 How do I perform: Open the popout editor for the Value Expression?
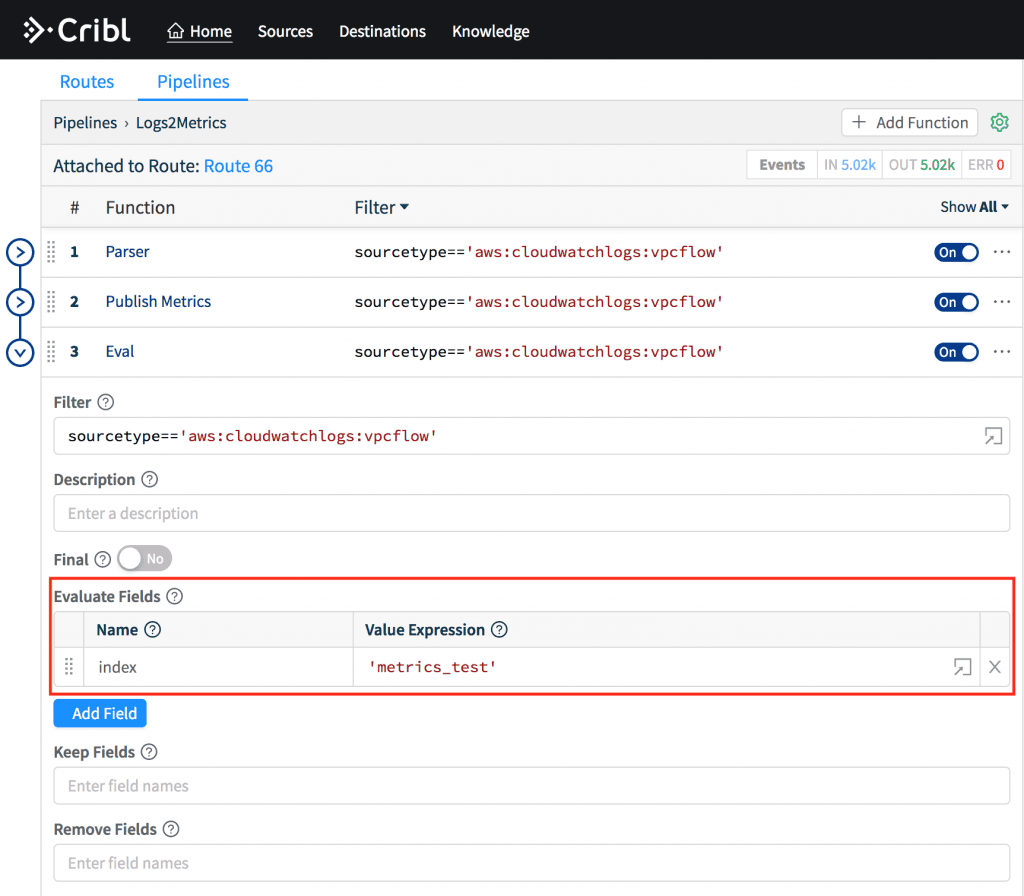pos(962,666)
